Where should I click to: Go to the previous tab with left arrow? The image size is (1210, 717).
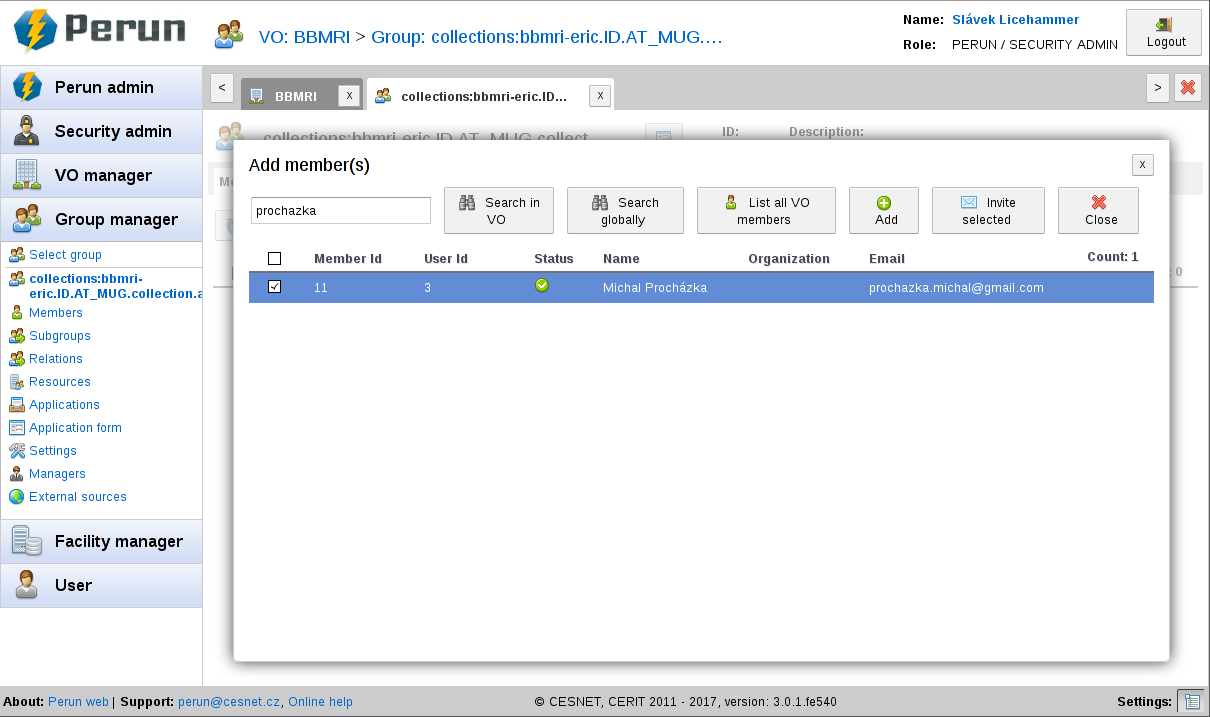pyautogui.click(x=222, y=88)
